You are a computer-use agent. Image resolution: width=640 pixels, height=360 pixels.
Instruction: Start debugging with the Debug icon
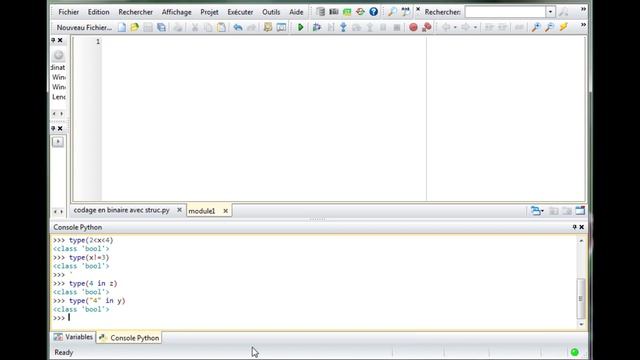click(x=317, y=27)
